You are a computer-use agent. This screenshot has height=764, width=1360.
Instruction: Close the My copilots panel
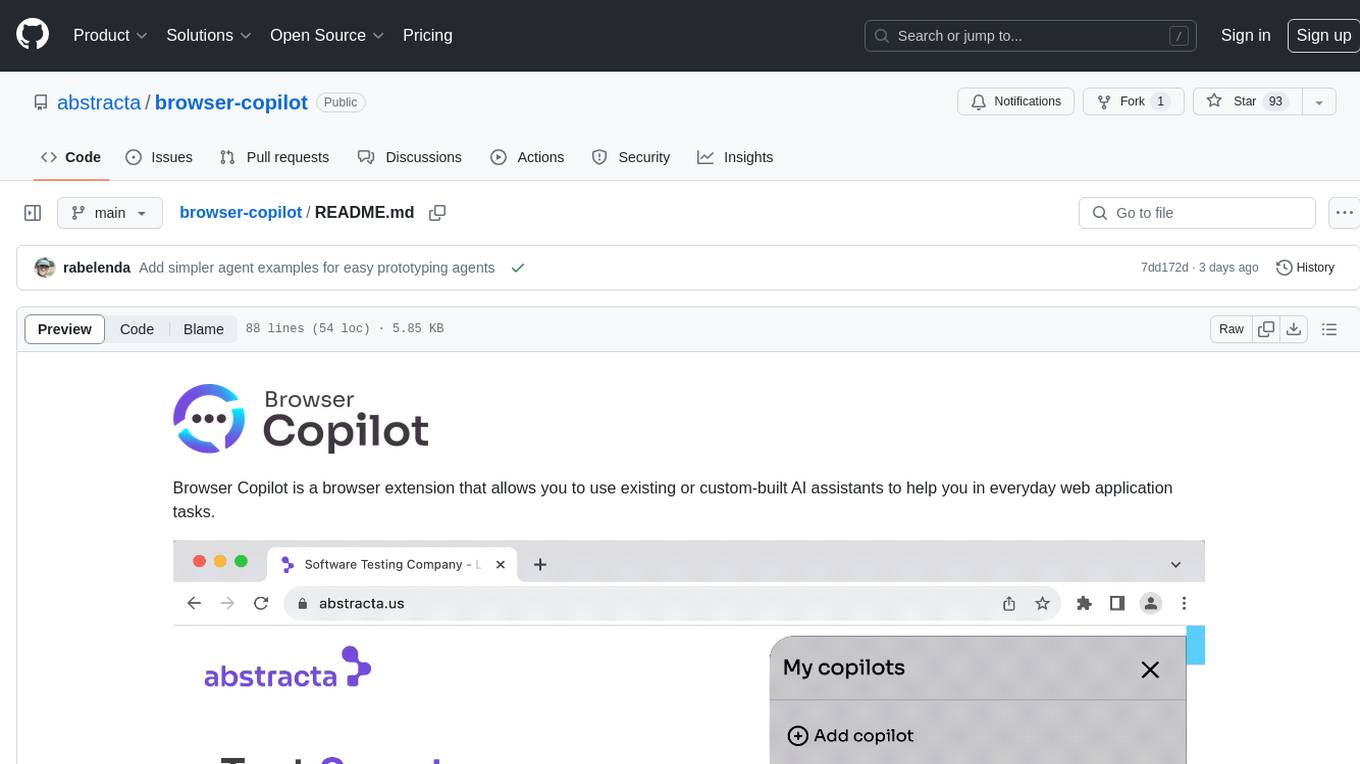1150,669
